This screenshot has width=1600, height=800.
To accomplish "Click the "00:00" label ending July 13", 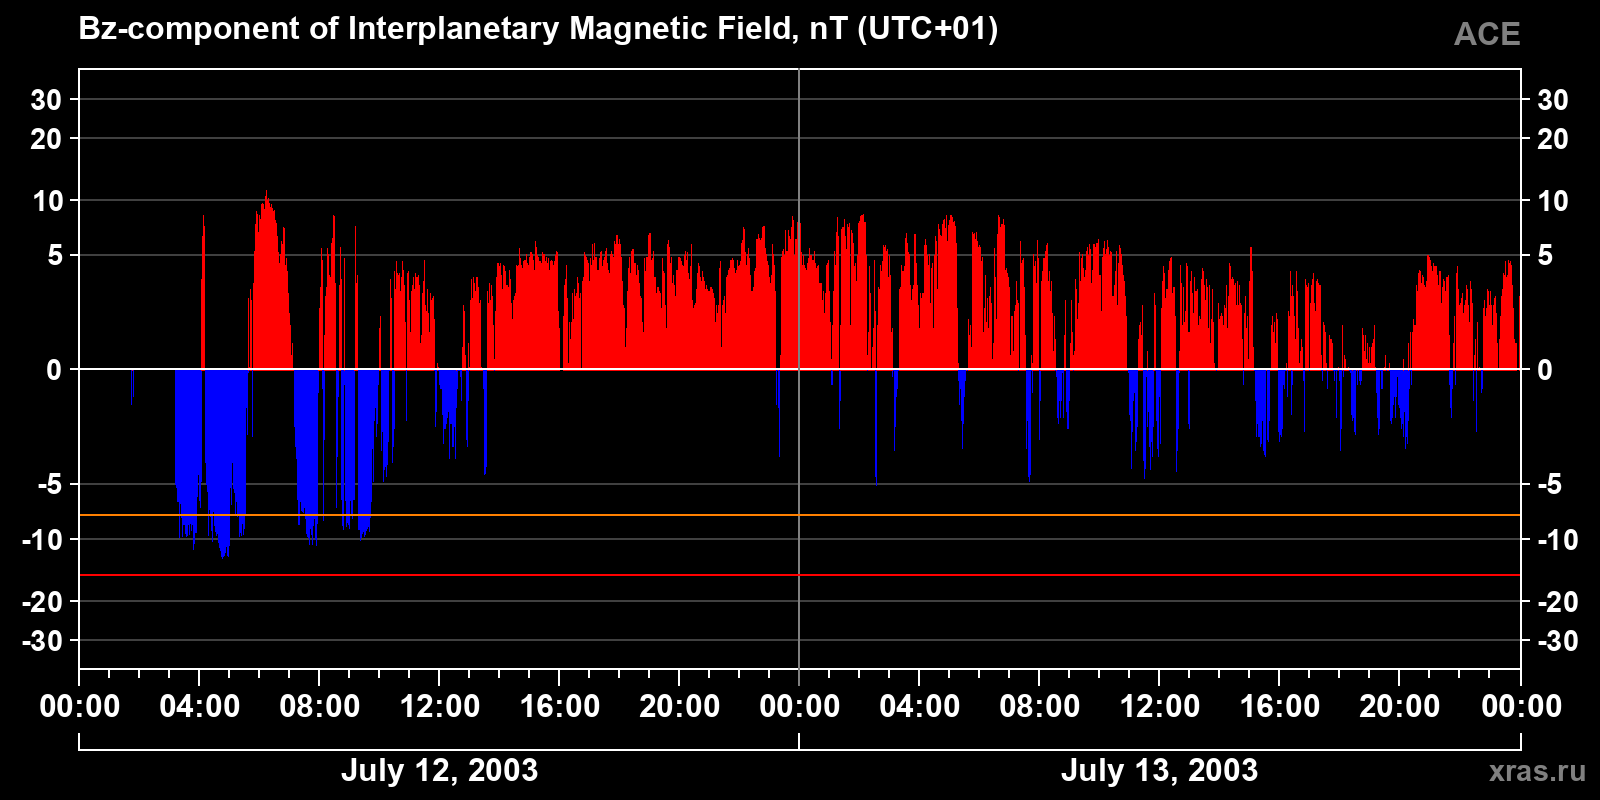I will tap(1521, 707).
